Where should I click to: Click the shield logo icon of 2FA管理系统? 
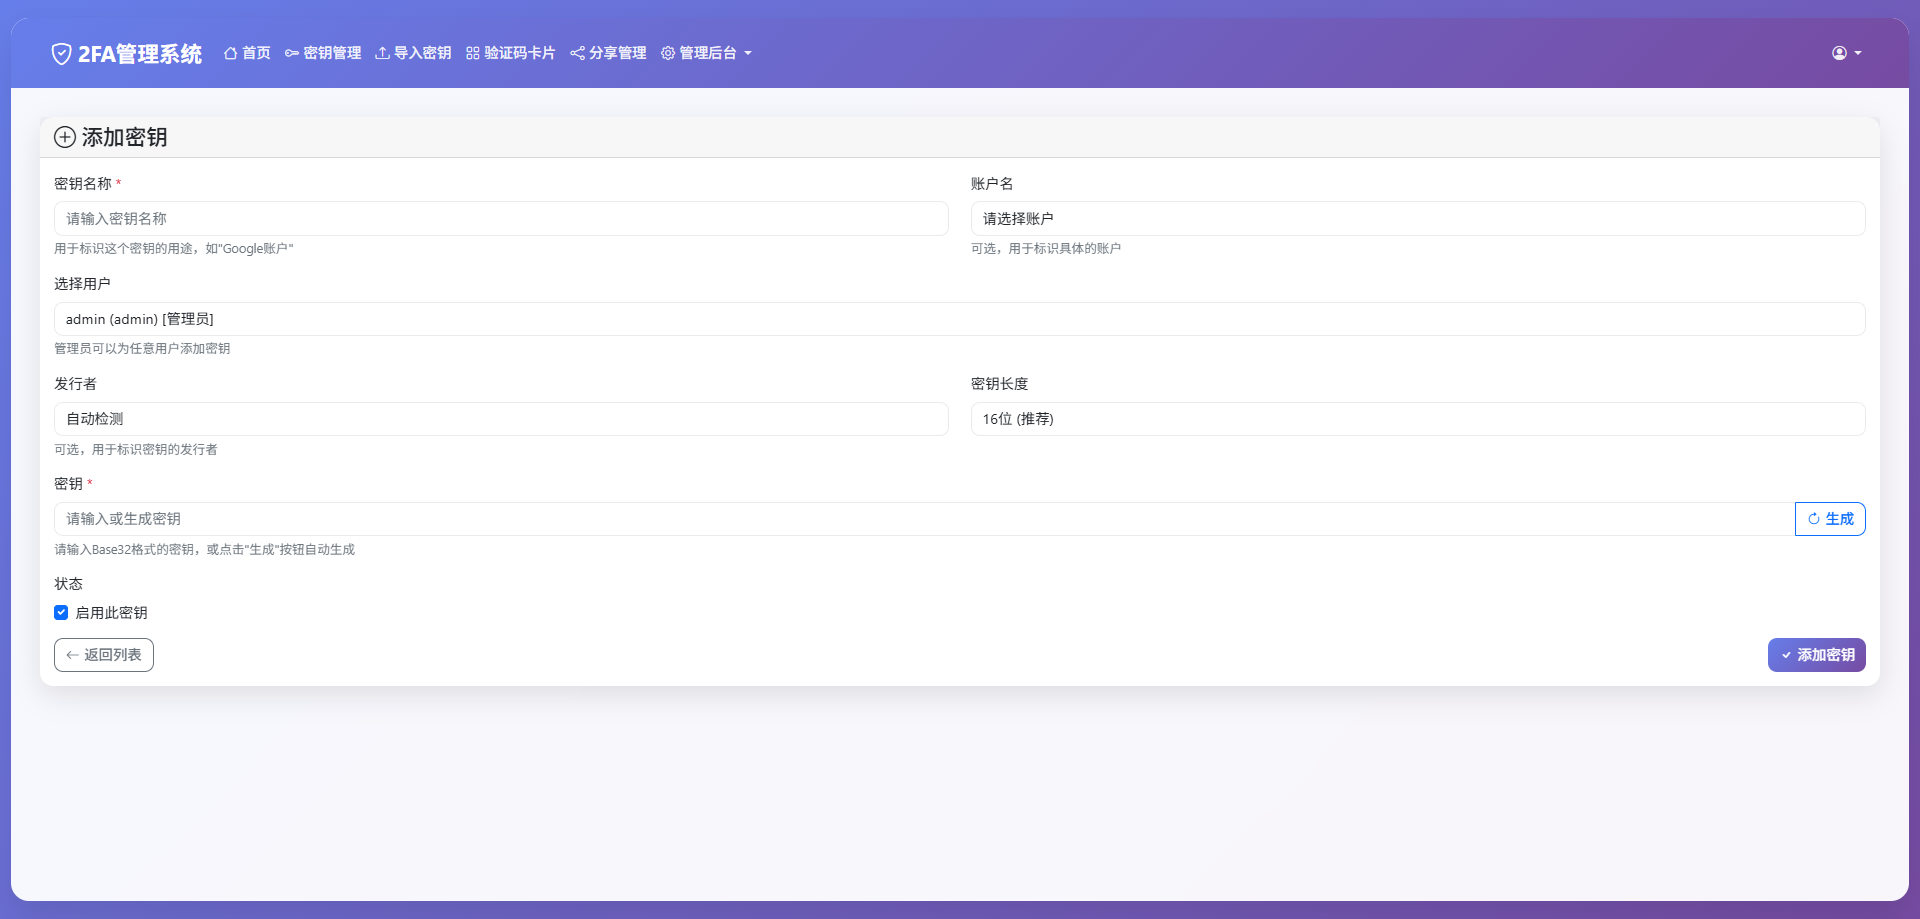(x=61, y=53)
